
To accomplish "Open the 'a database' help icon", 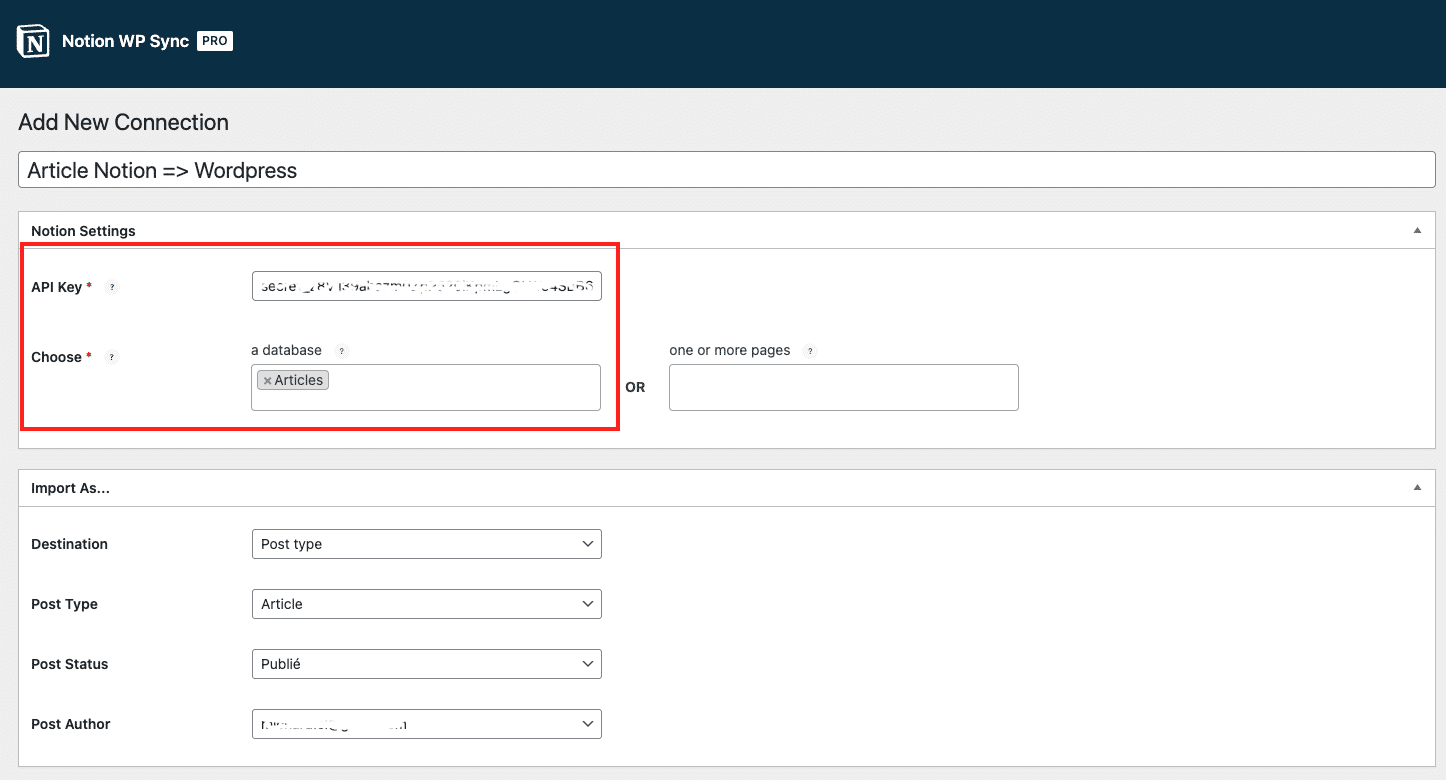I will (x=341, y=350).
